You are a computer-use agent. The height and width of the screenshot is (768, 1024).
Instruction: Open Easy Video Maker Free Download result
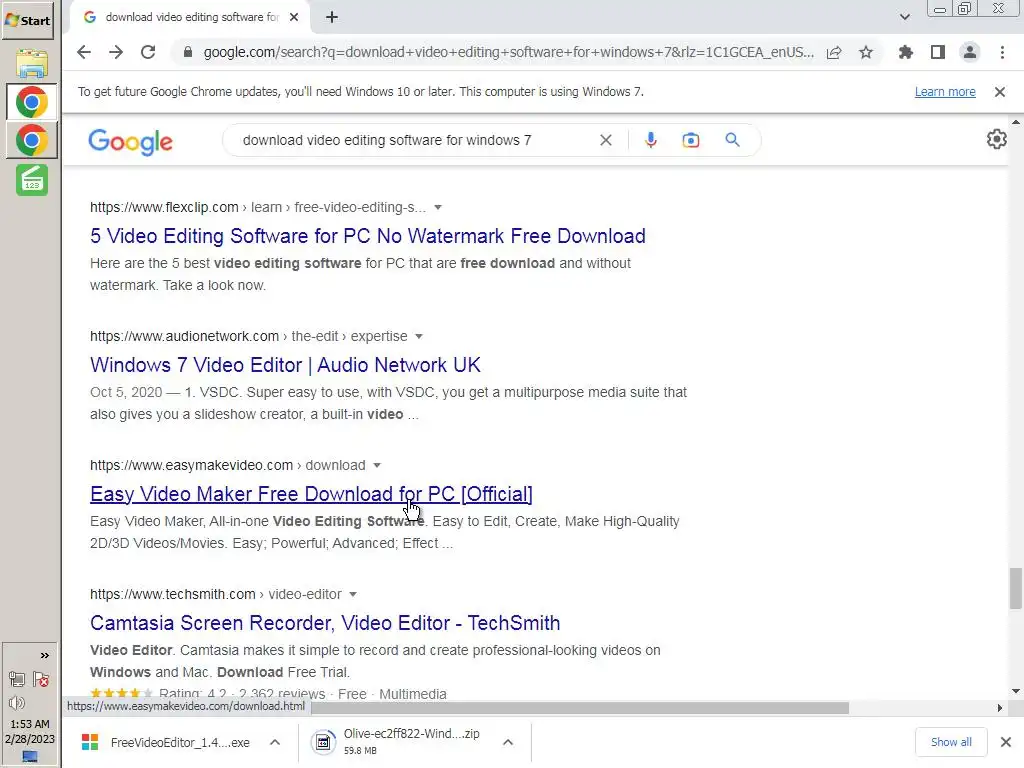pyautogui.click(x=312, y=494)
